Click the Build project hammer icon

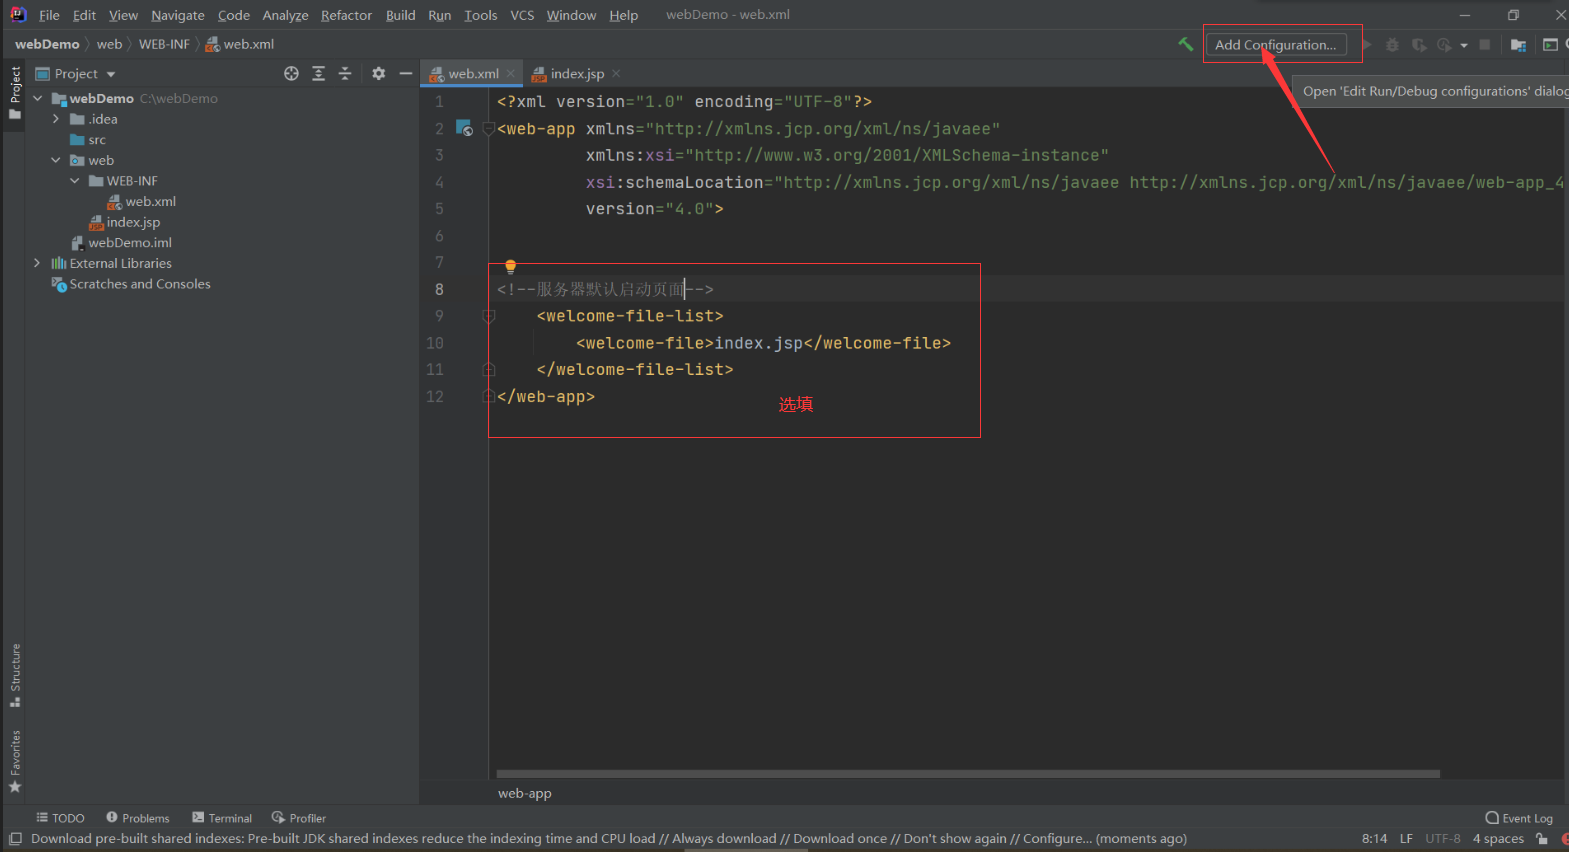1186,44
